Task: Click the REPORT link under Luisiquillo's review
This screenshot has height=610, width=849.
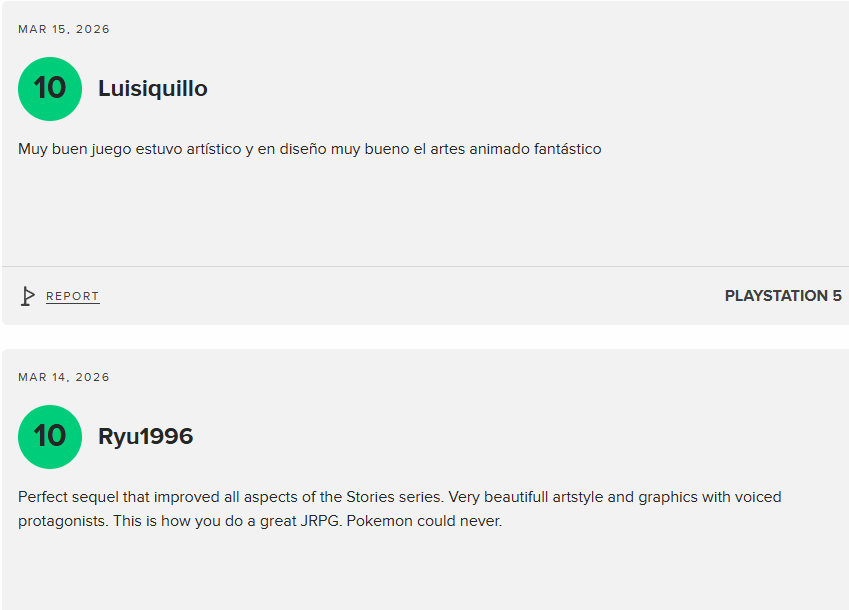Action: click(73, 296)
